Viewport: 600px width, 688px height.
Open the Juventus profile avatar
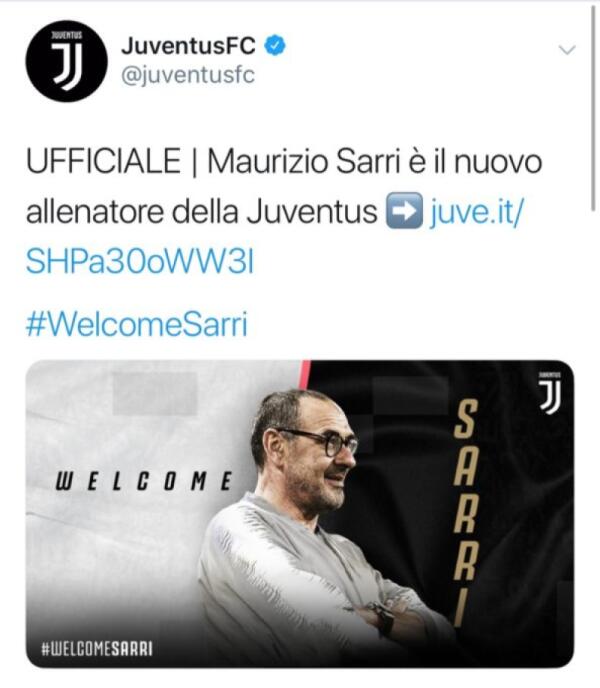[x=66, y=61]
